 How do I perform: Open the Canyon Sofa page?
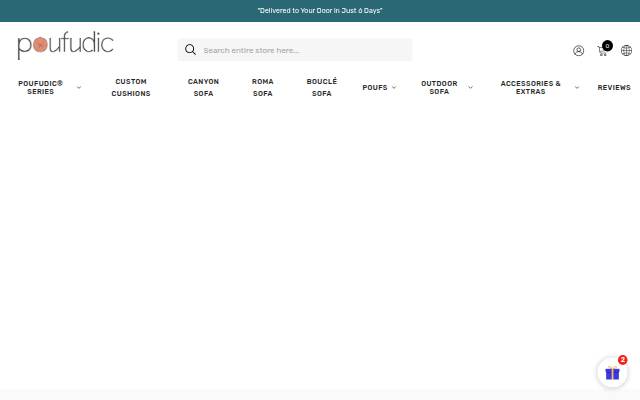tap(203, 87)
